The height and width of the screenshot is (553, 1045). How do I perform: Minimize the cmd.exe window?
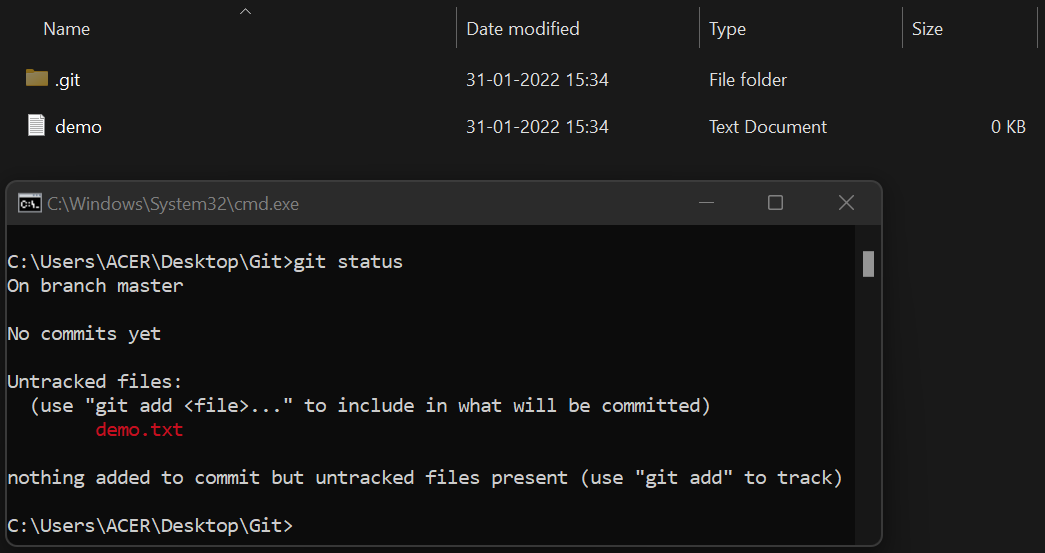[x=706, y=203]
